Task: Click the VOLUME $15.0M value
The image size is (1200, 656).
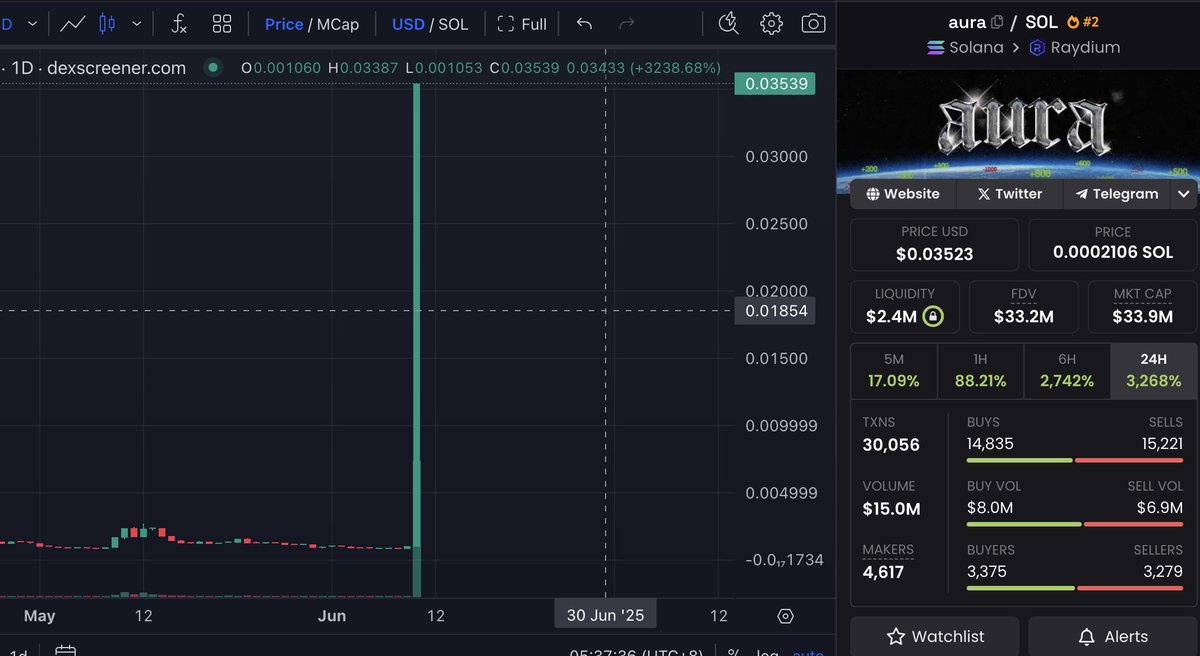Action: [891, 509]
